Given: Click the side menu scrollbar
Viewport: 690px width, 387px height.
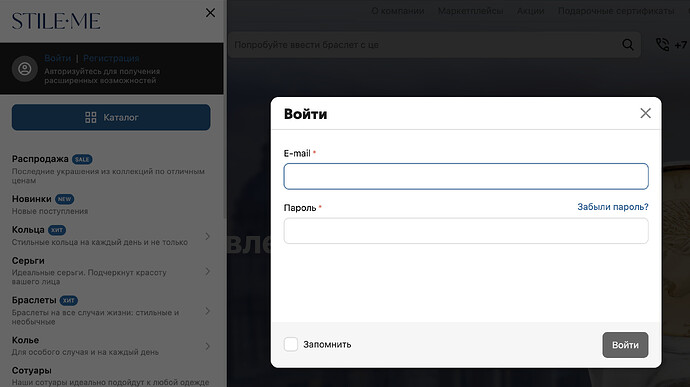Looking at the screenshot, I should [225, 110].
